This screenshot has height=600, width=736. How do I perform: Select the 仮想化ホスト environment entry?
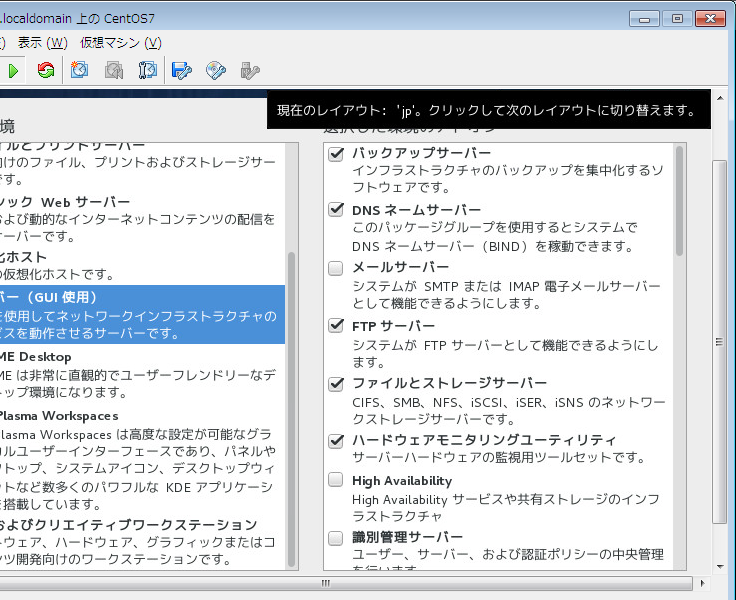click(142, 265)
